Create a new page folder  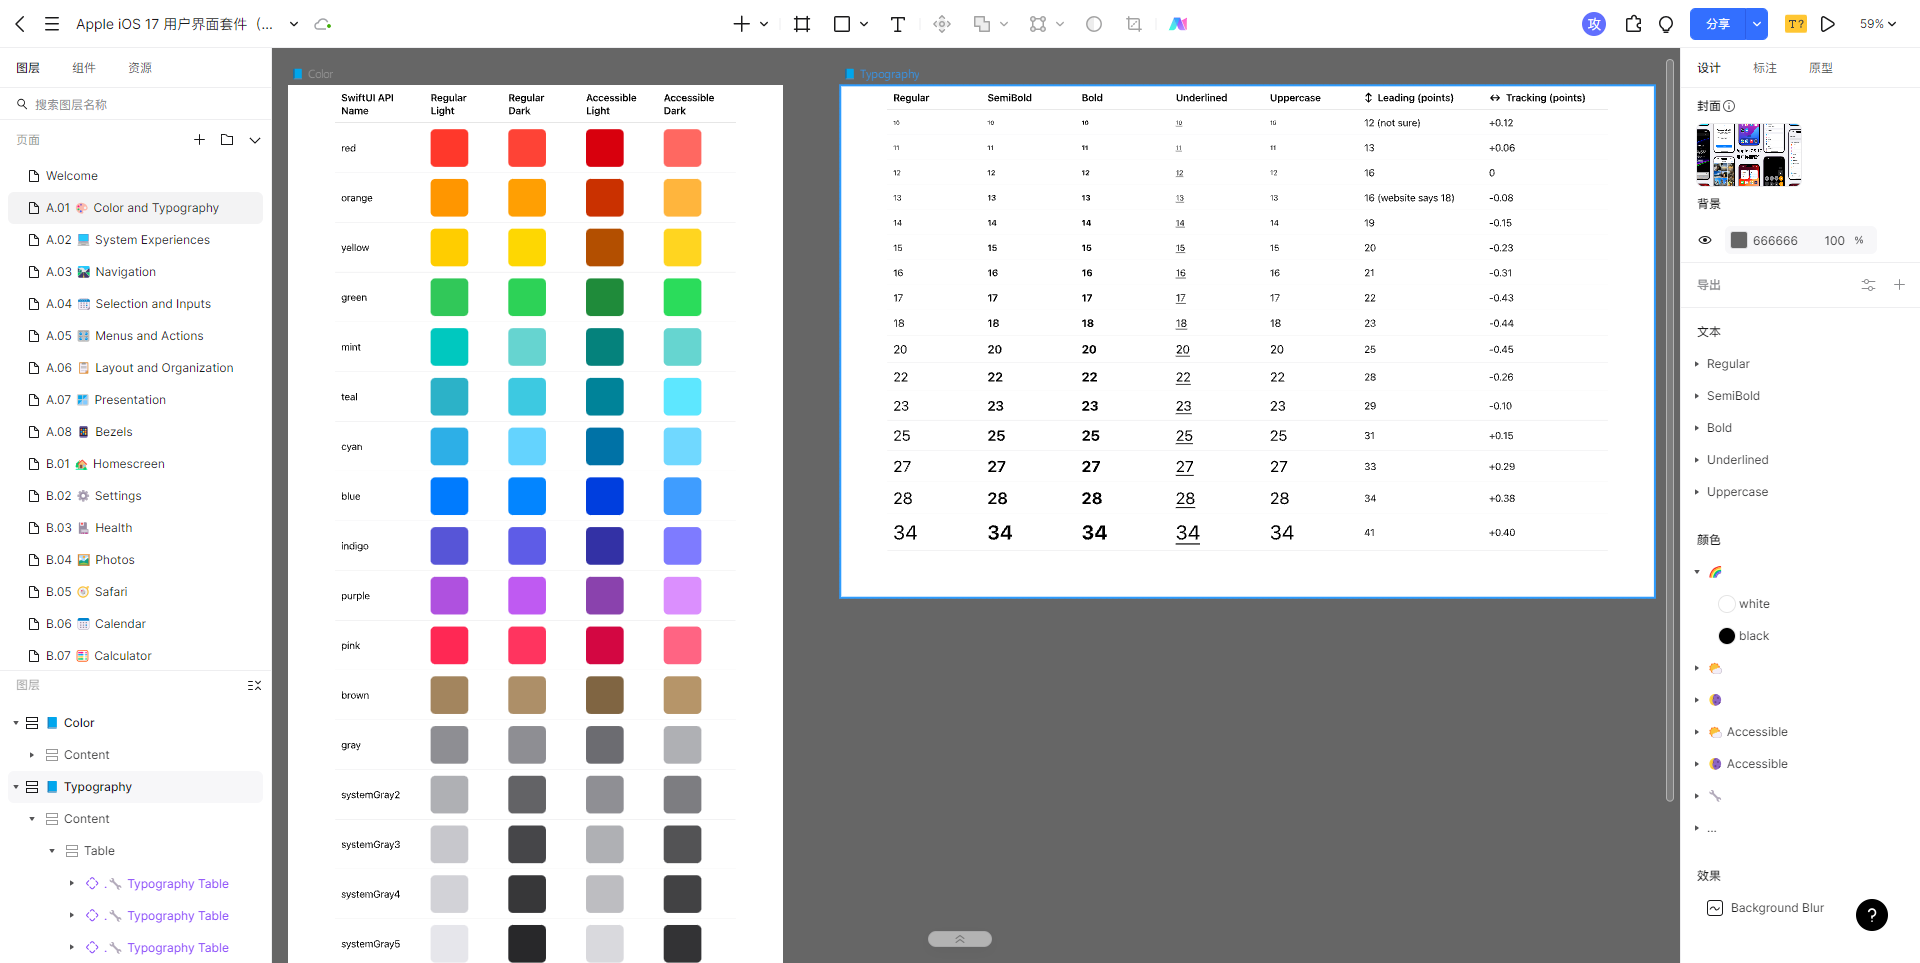[227, 140]
